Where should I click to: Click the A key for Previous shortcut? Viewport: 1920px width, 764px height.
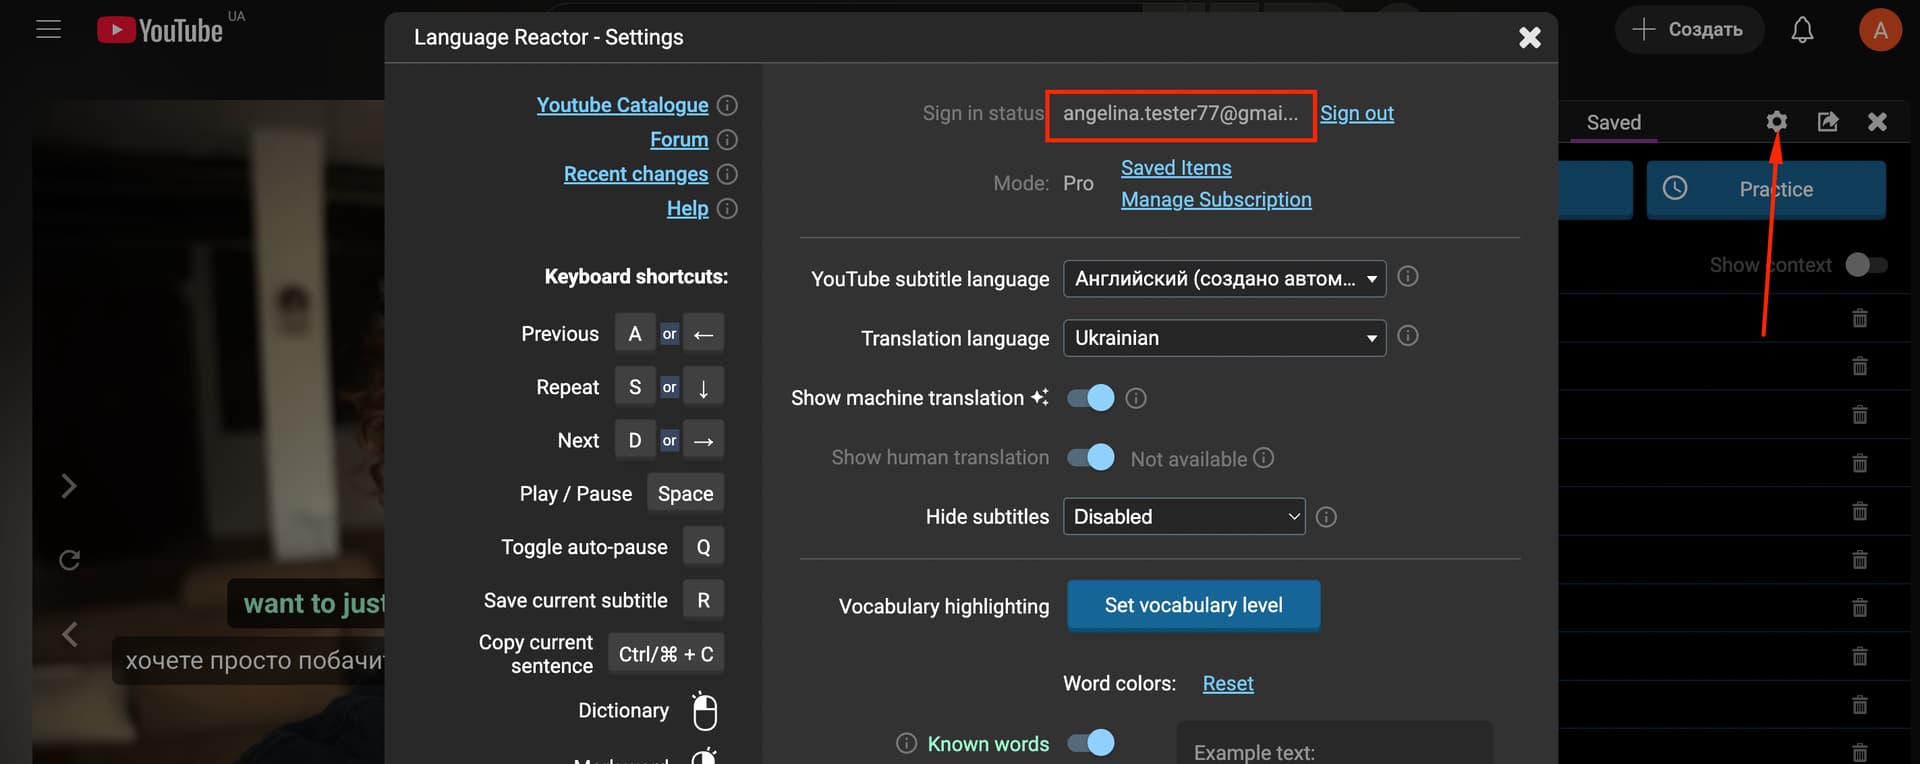coord(635,334)
